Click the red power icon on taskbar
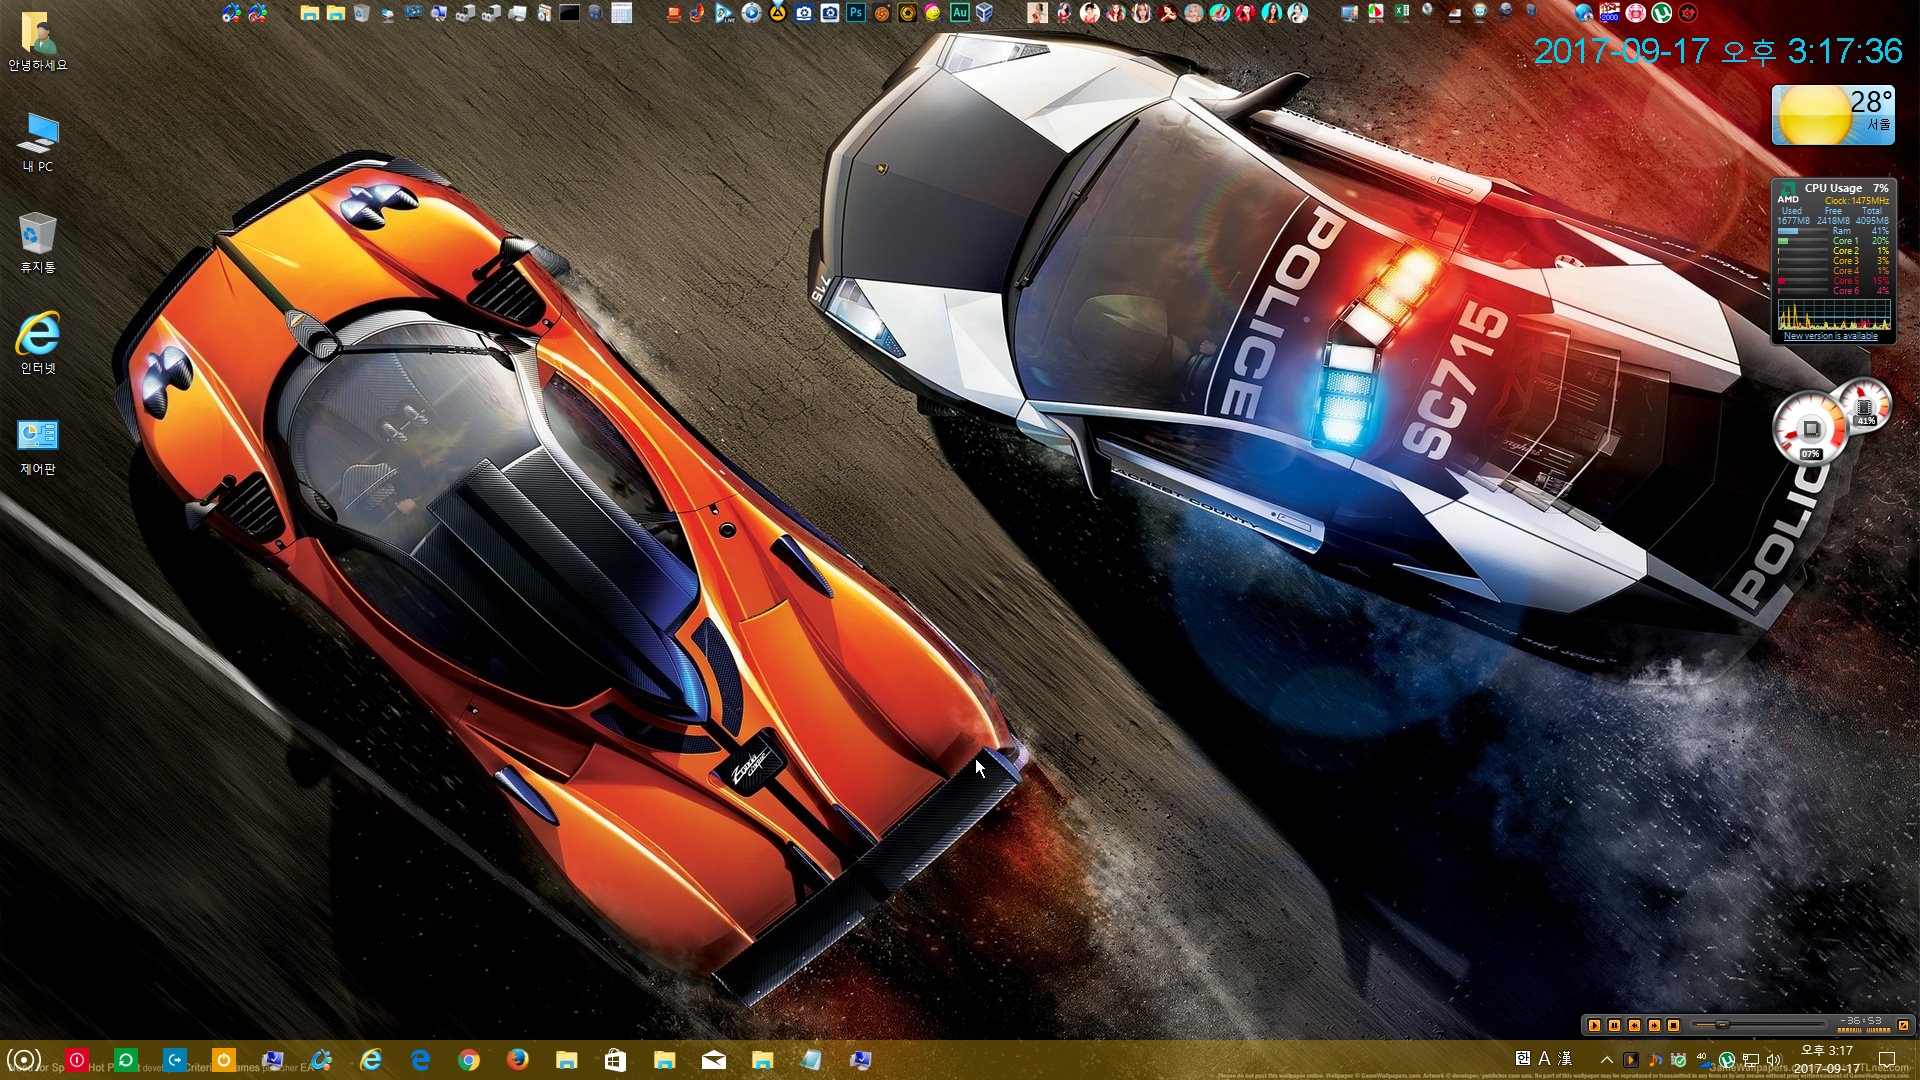 77,1060
